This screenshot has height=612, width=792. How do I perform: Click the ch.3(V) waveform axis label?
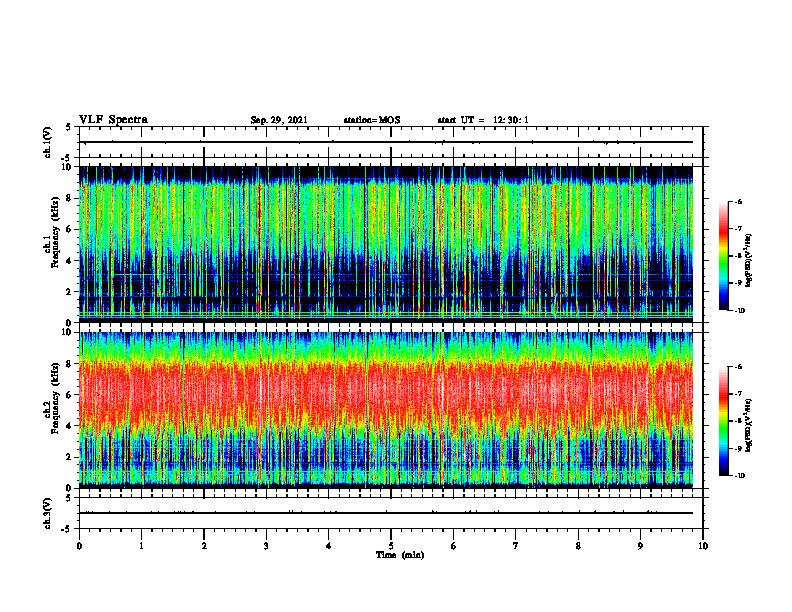pyautogui.click(x=47, y=513)
